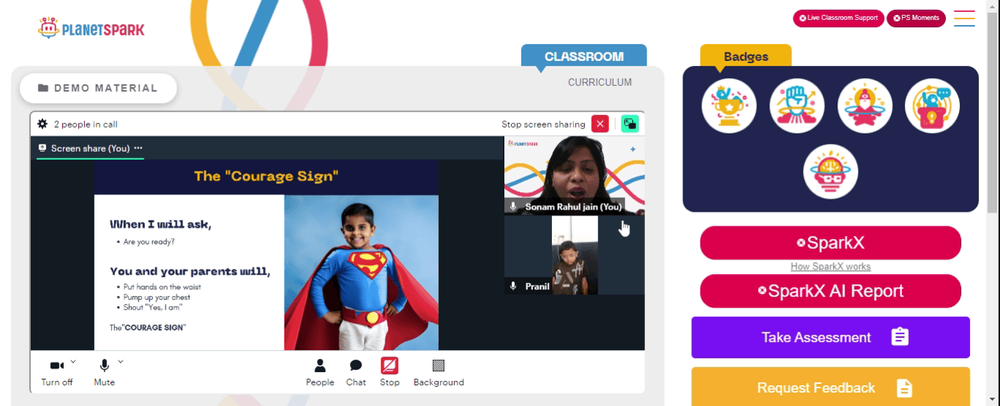This screenshot has height=406, width=1000.
Task: Switch to the Classroom tab
Action: coord(584,56)
